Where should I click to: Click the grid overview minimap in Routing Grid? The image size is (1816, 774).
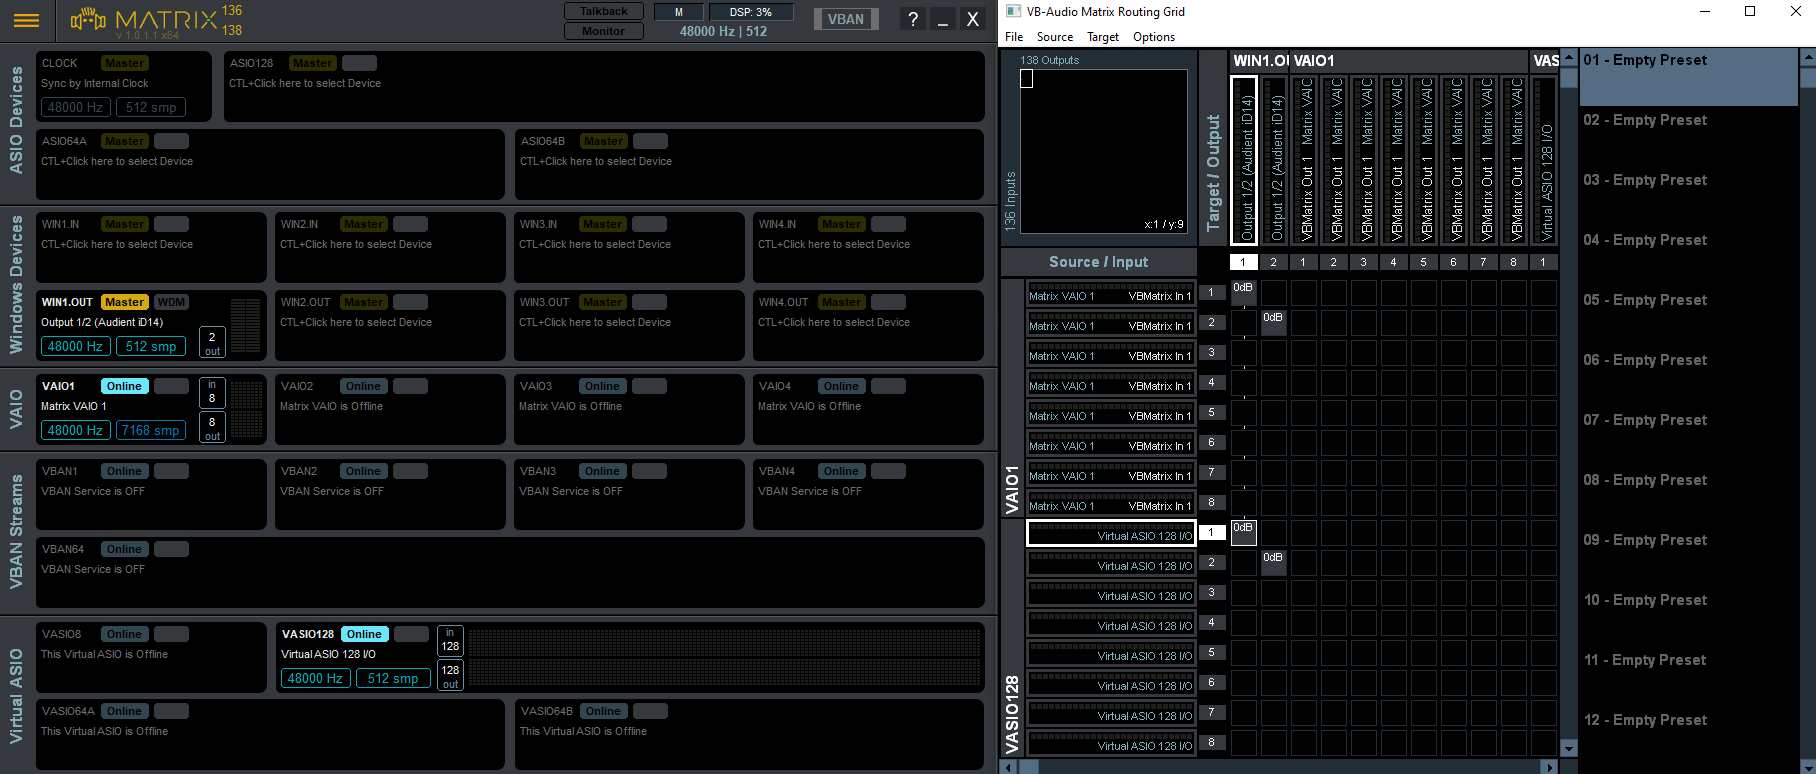click(x=1103, y=151)
